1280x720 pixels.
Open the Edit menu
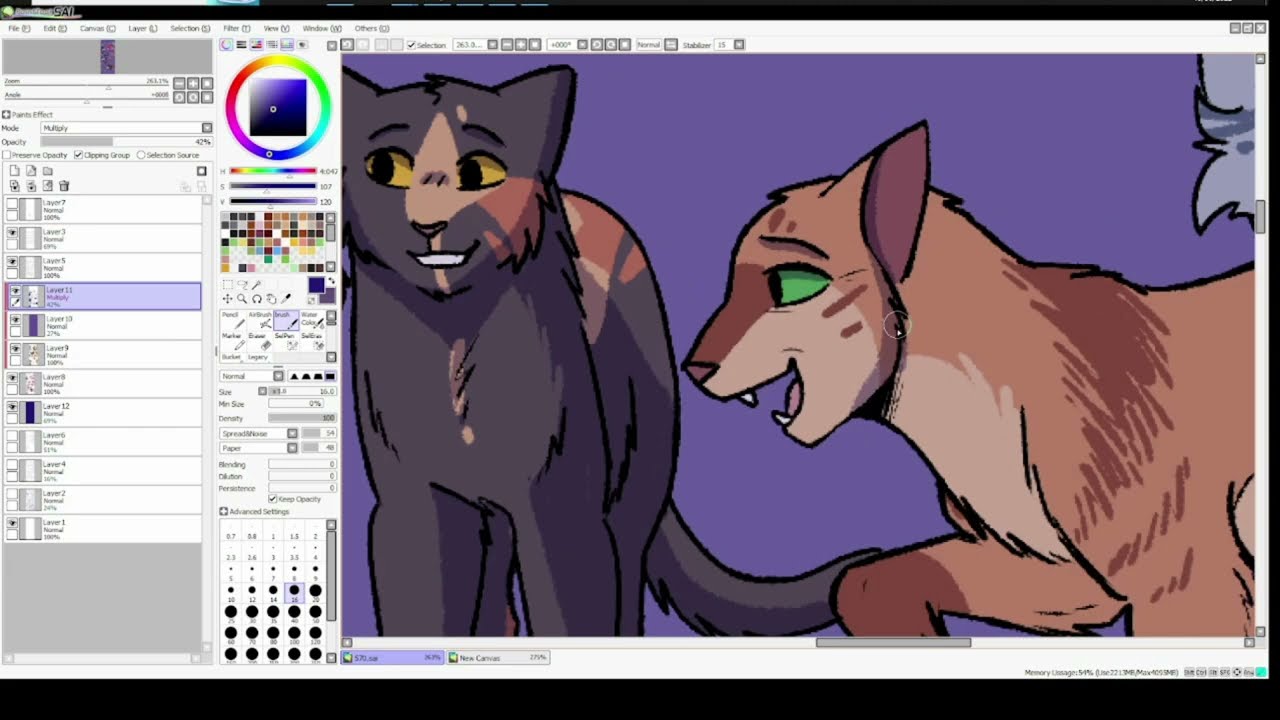click(x=55, y=28)
